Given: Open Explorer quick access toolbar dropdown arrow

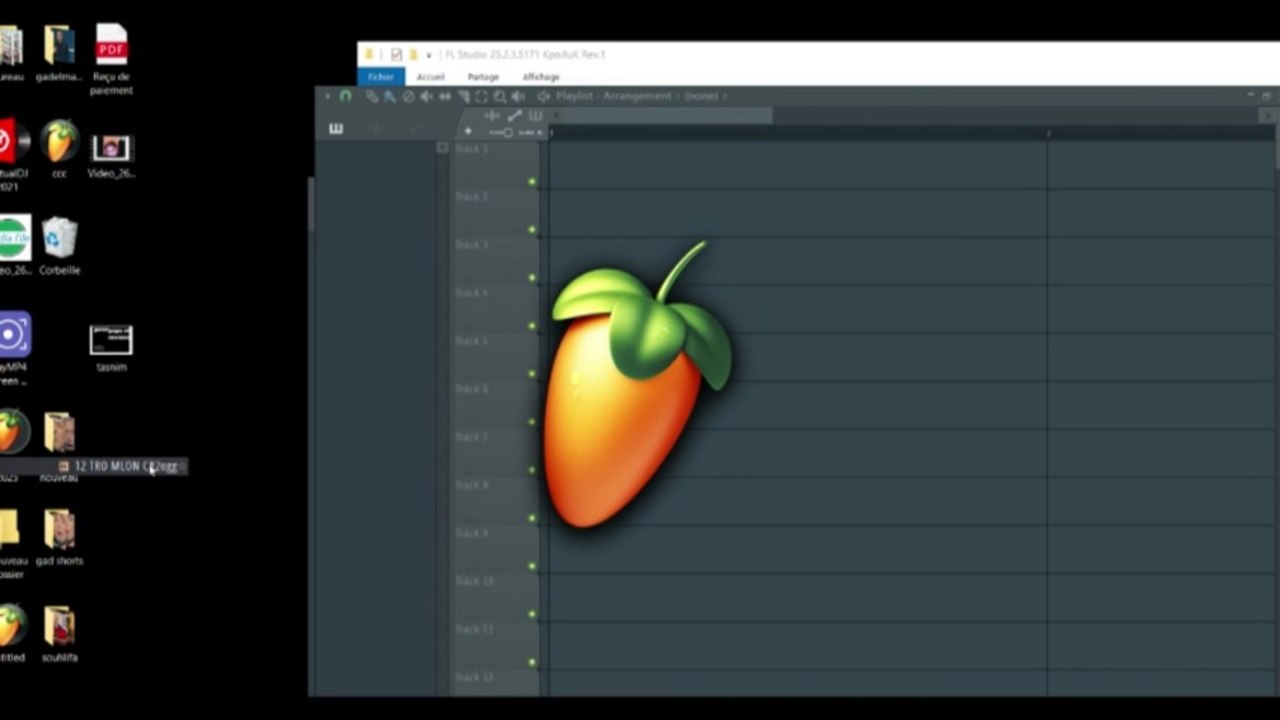Looking at the screenshot, I should point(429,55).
